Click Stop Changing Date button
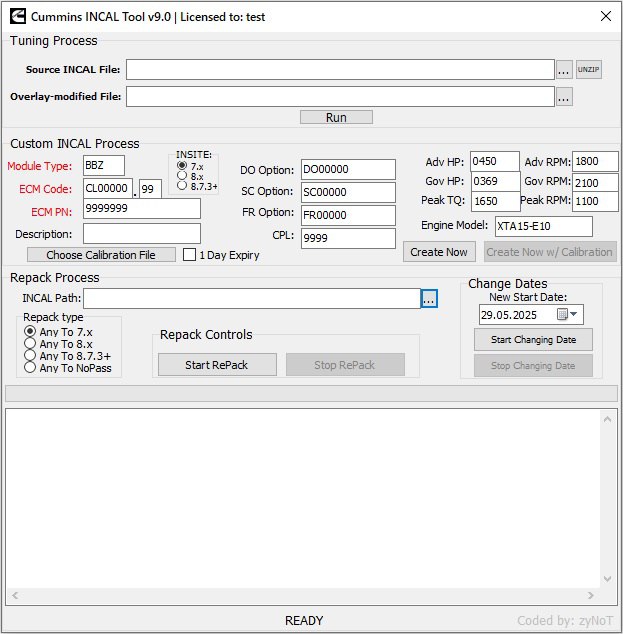 point(533,366)
